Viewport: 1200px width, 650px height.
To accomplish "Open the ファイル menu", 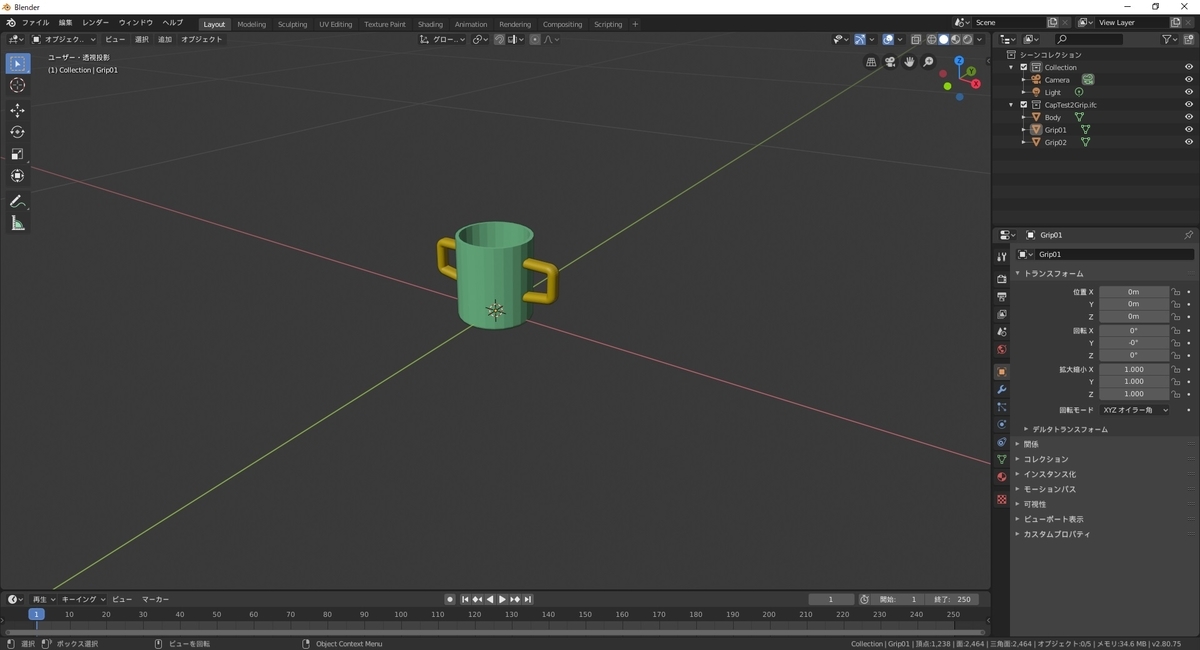I will point(35,23).
